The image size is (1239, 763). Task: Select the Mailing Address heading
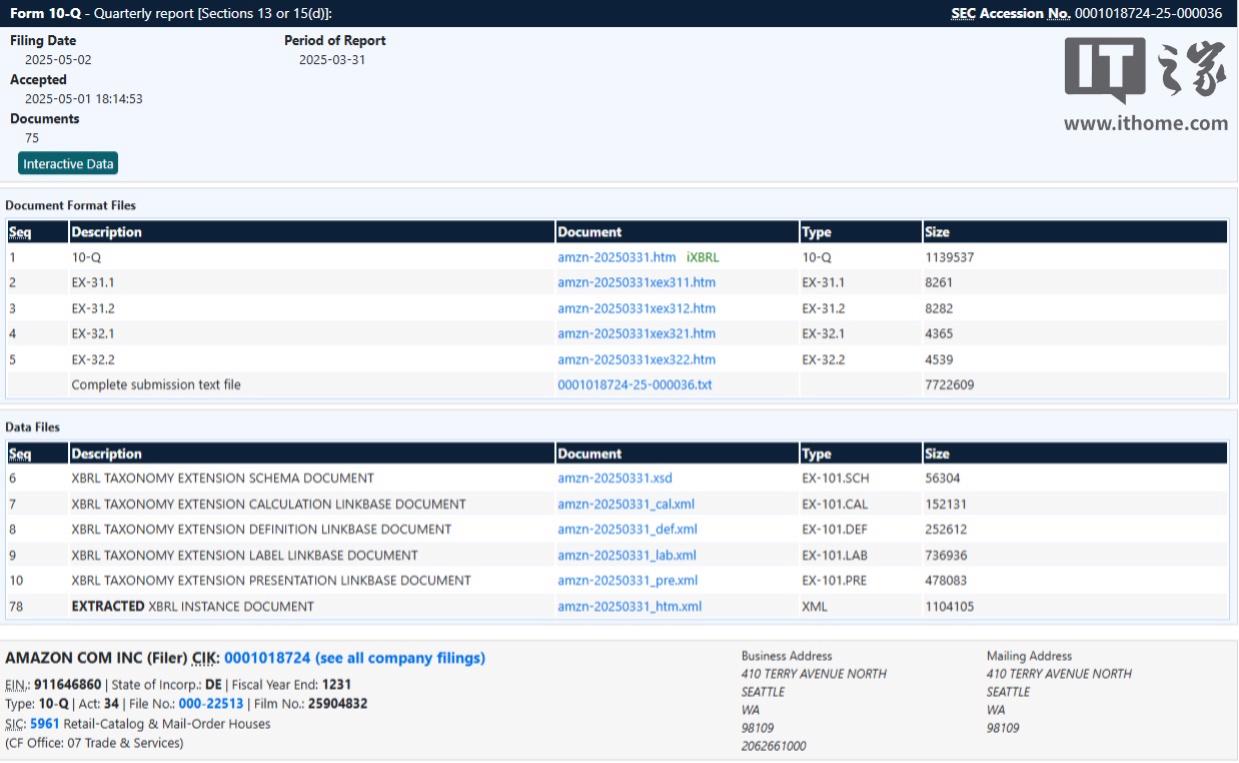click(x=1031, y=656)
